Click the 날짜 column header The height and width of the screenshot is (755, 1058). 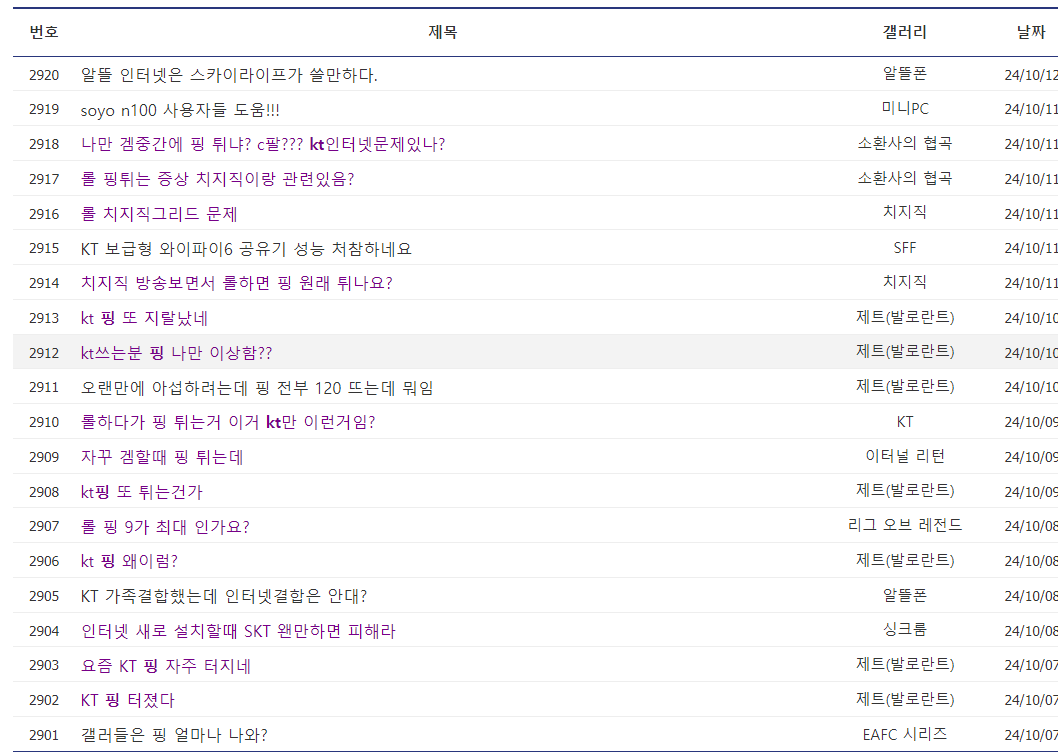[1031, 32]
